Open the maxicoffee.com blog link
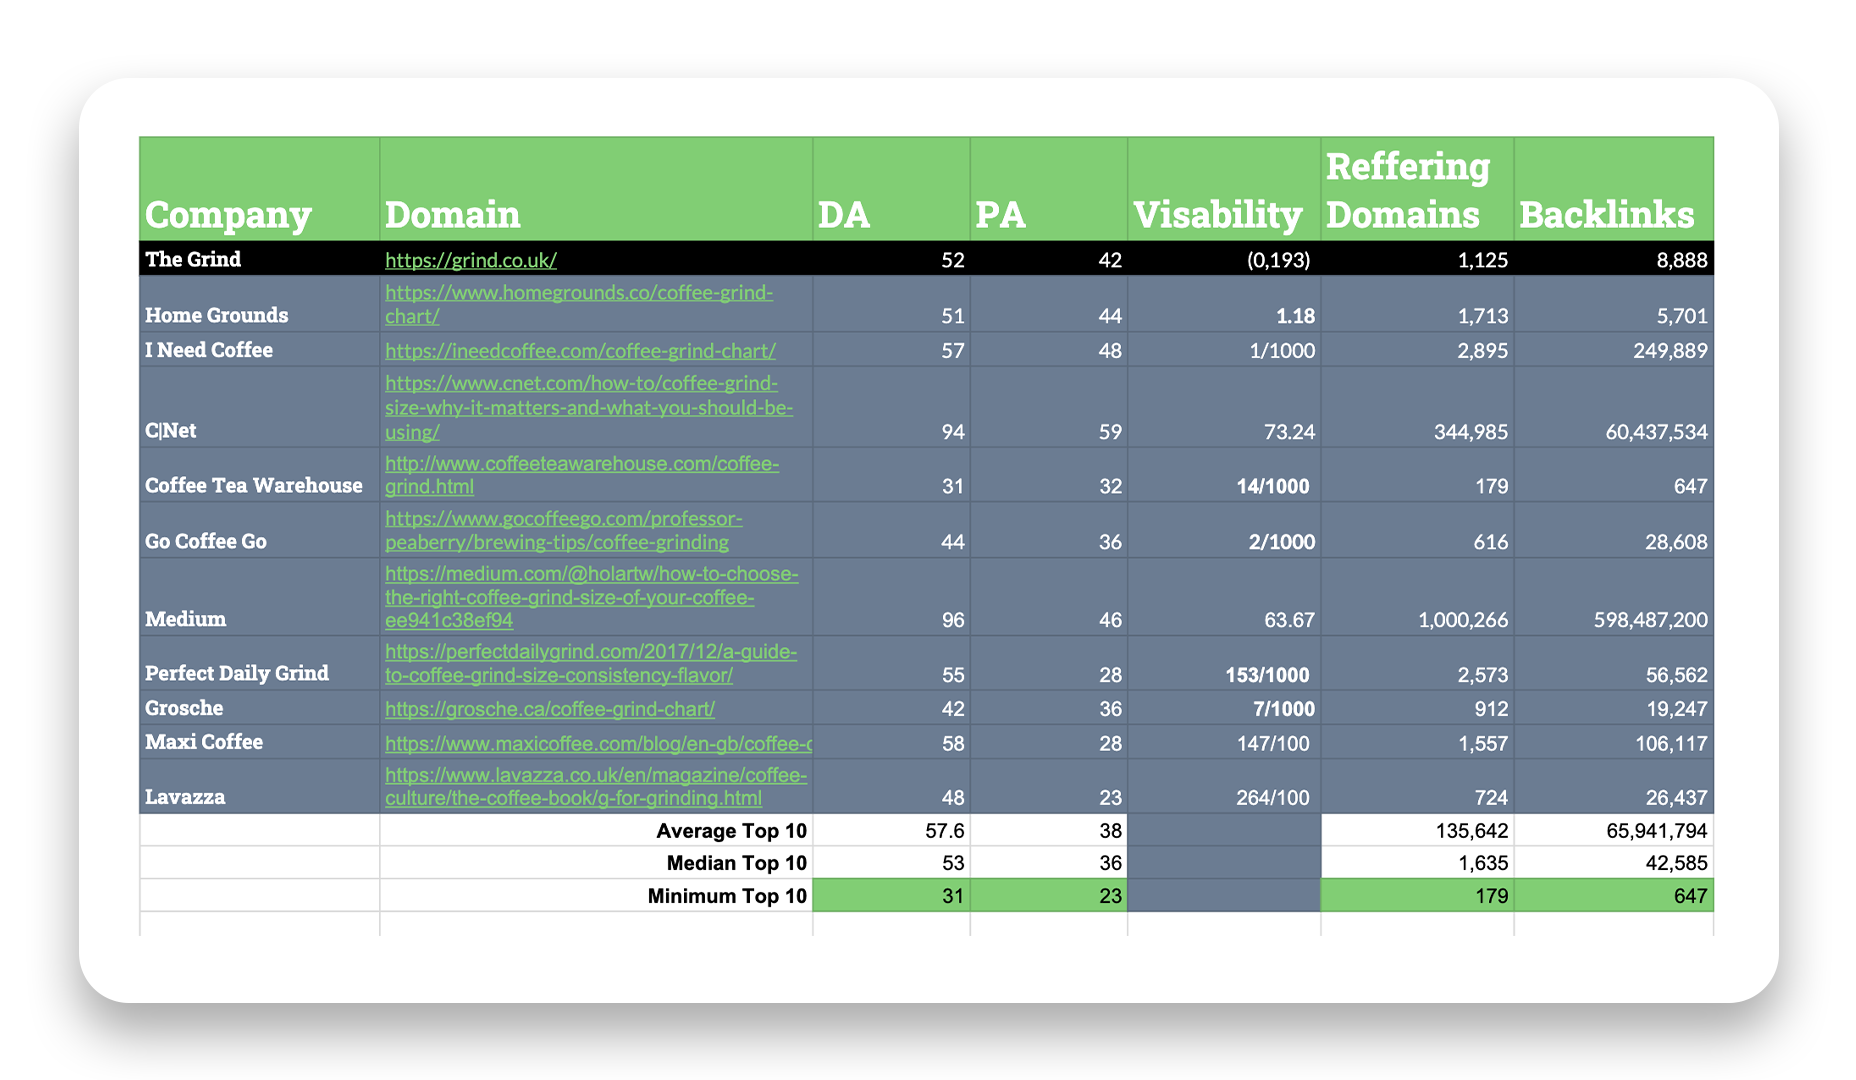The width and height of the screenshot is (1856, 1080). pyautogui.click(x=598, y=744)
